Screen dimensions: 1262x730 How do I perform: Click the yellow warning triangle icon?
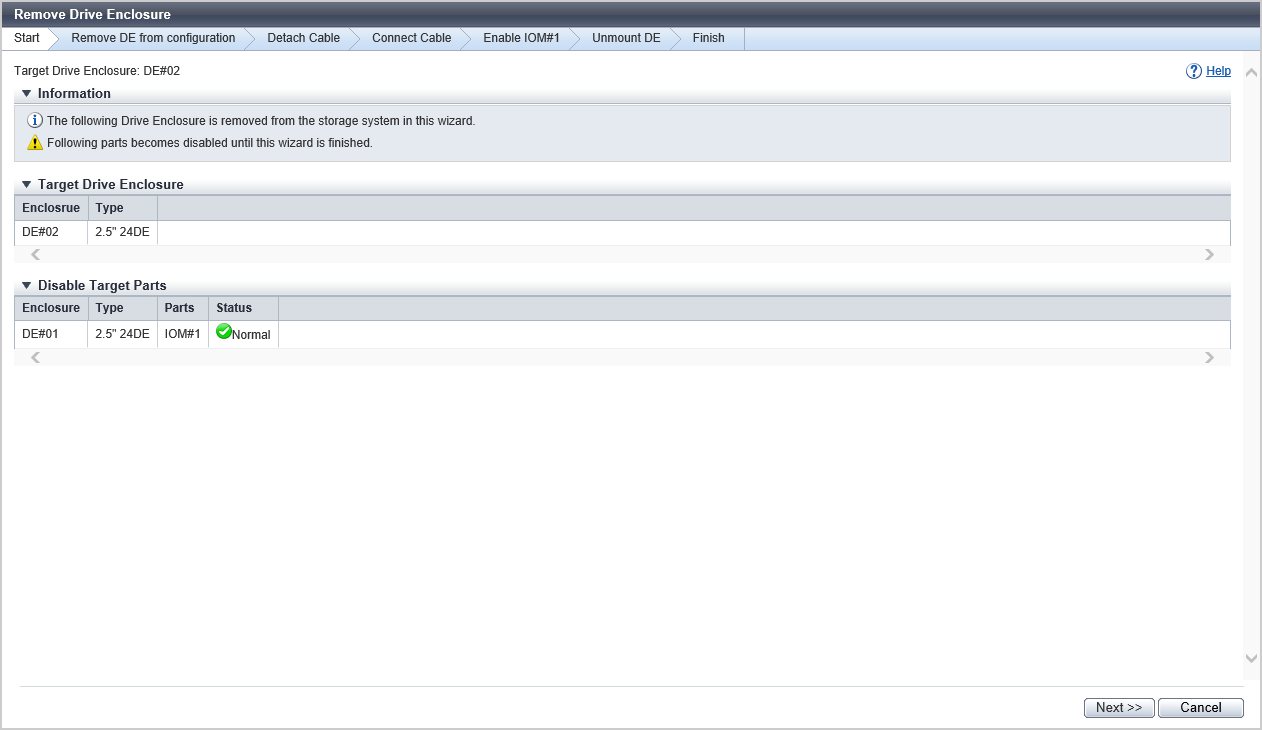(35, 143)
